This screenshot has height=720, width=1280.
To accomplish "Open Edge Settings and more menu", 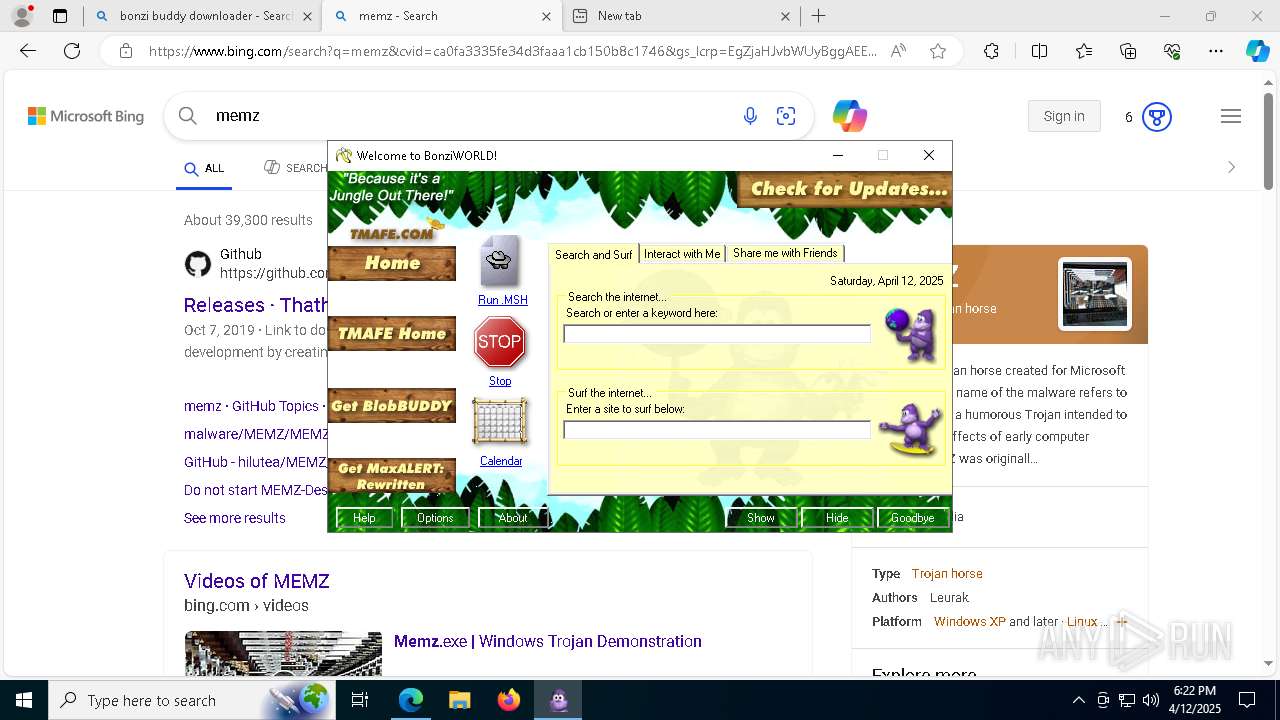I will click(1216, 51).
